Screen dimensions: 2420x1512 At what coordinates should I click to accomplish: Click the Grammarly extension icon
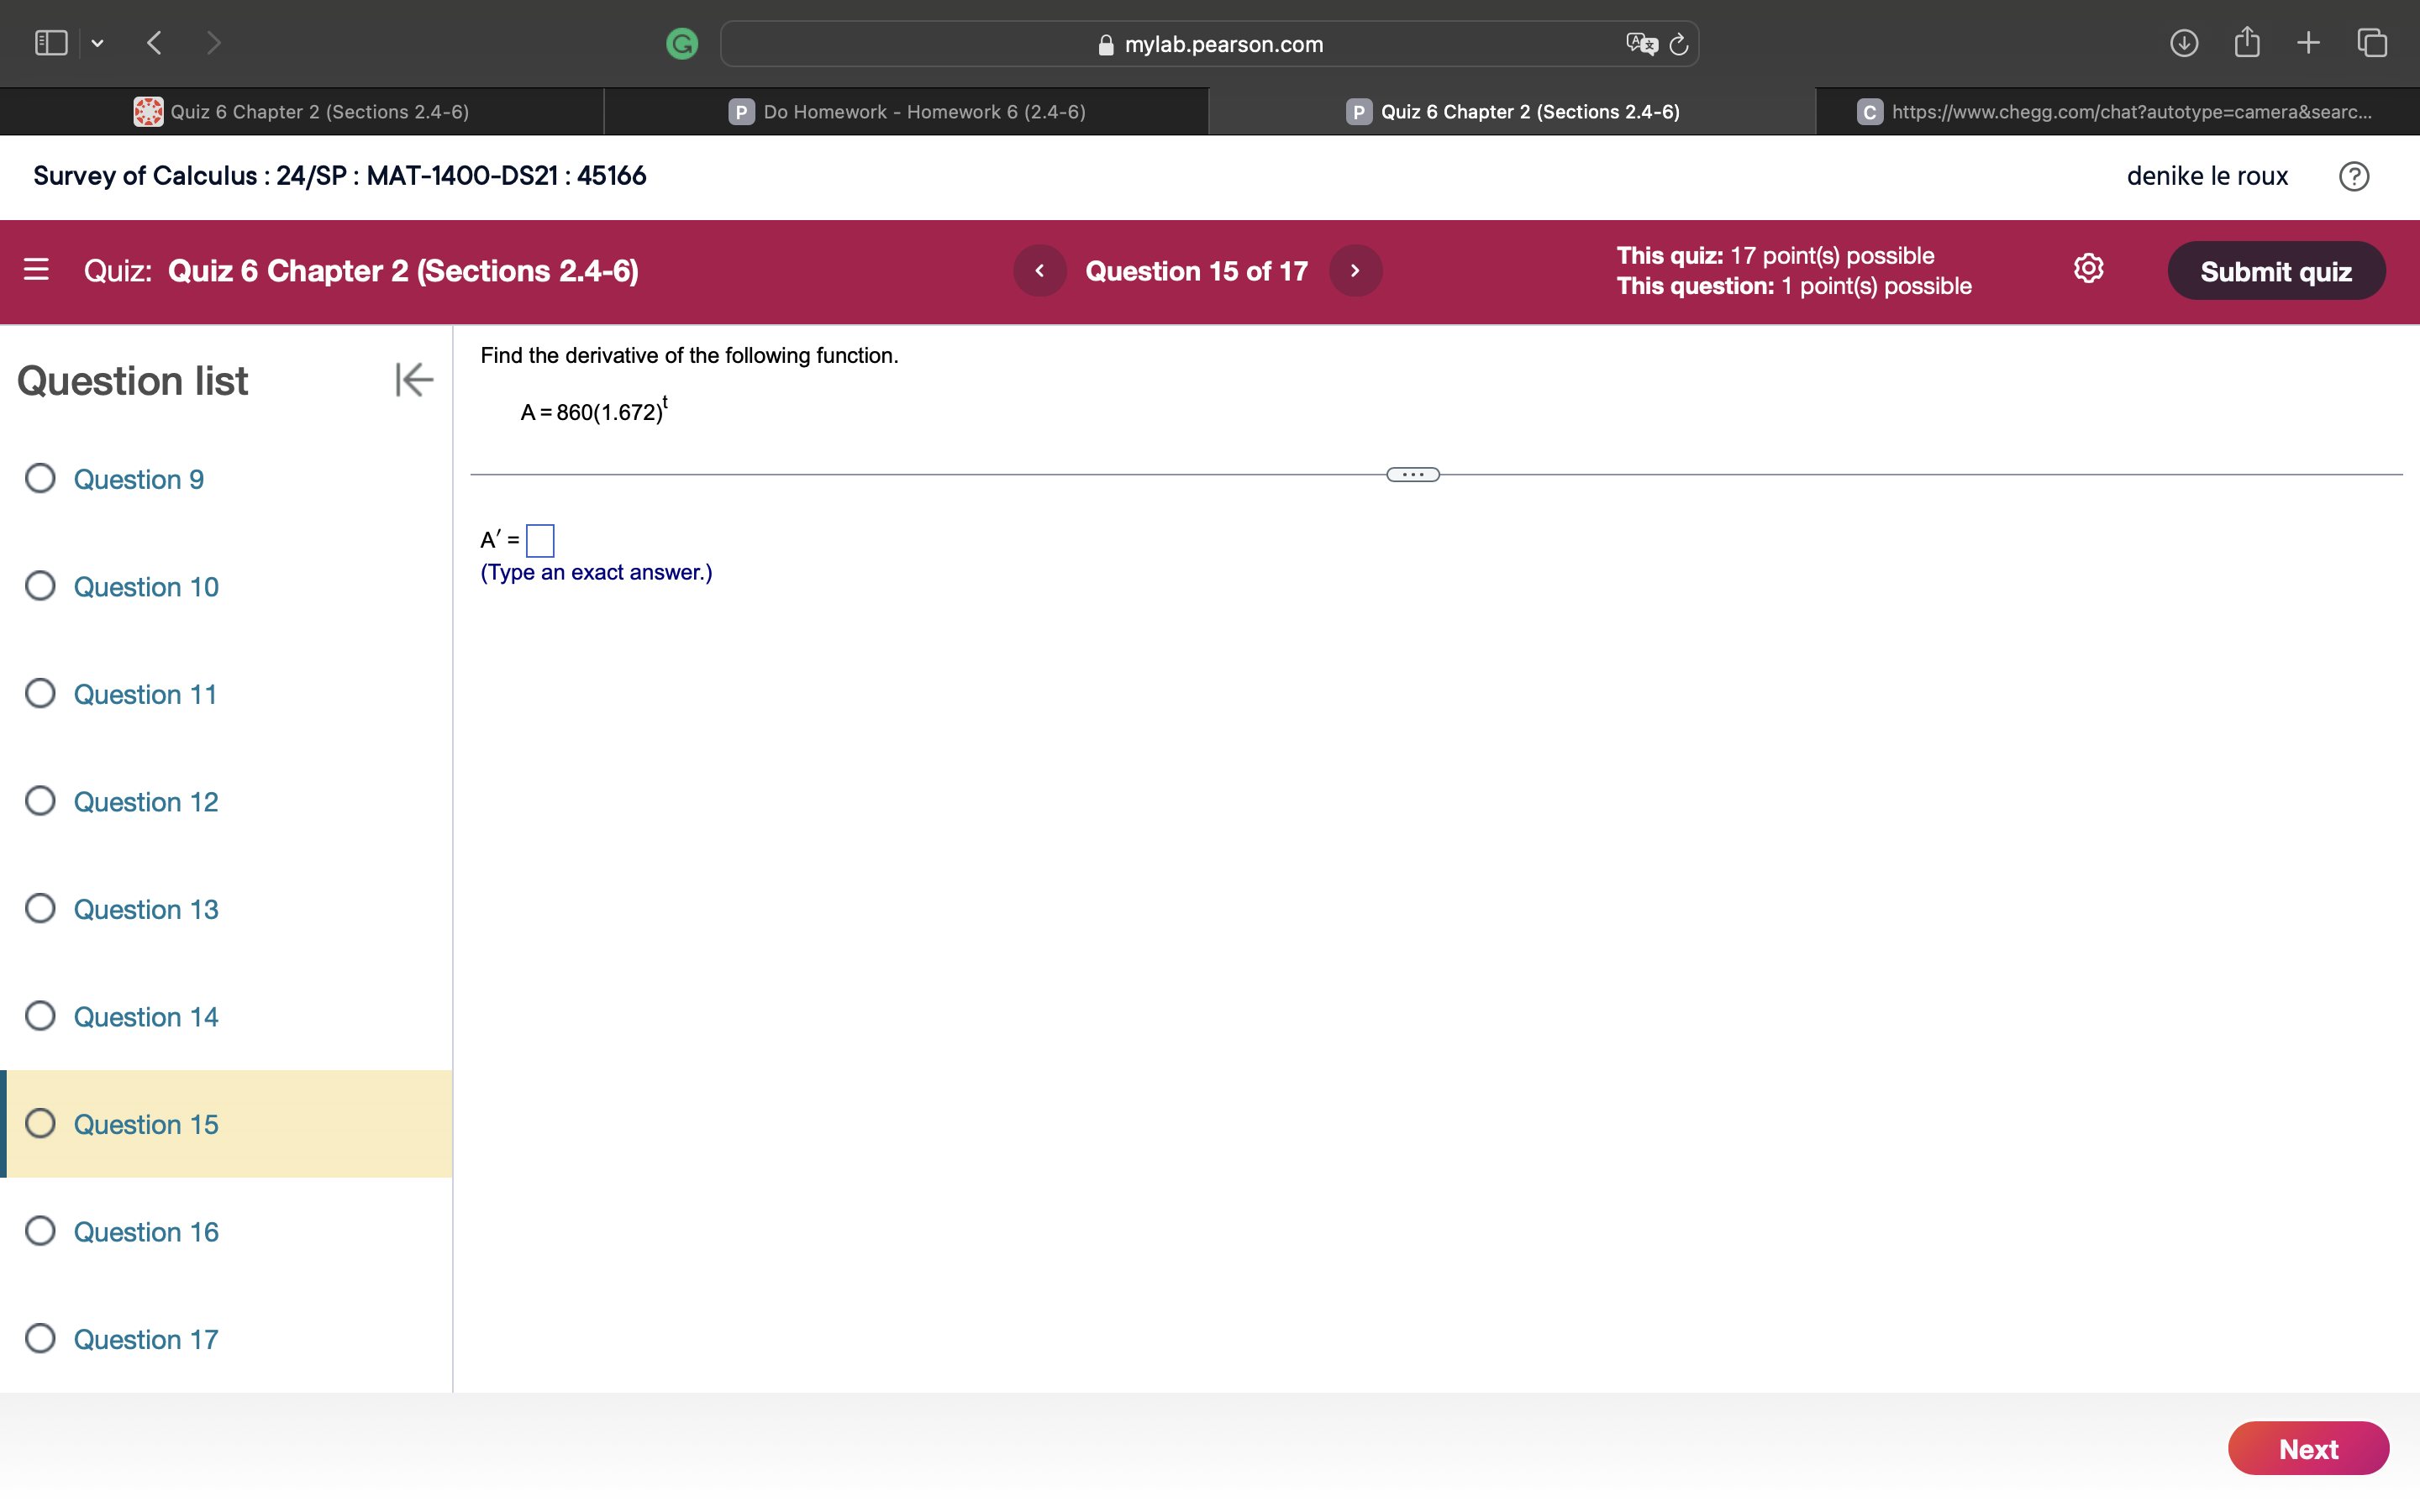coord(682,44)
